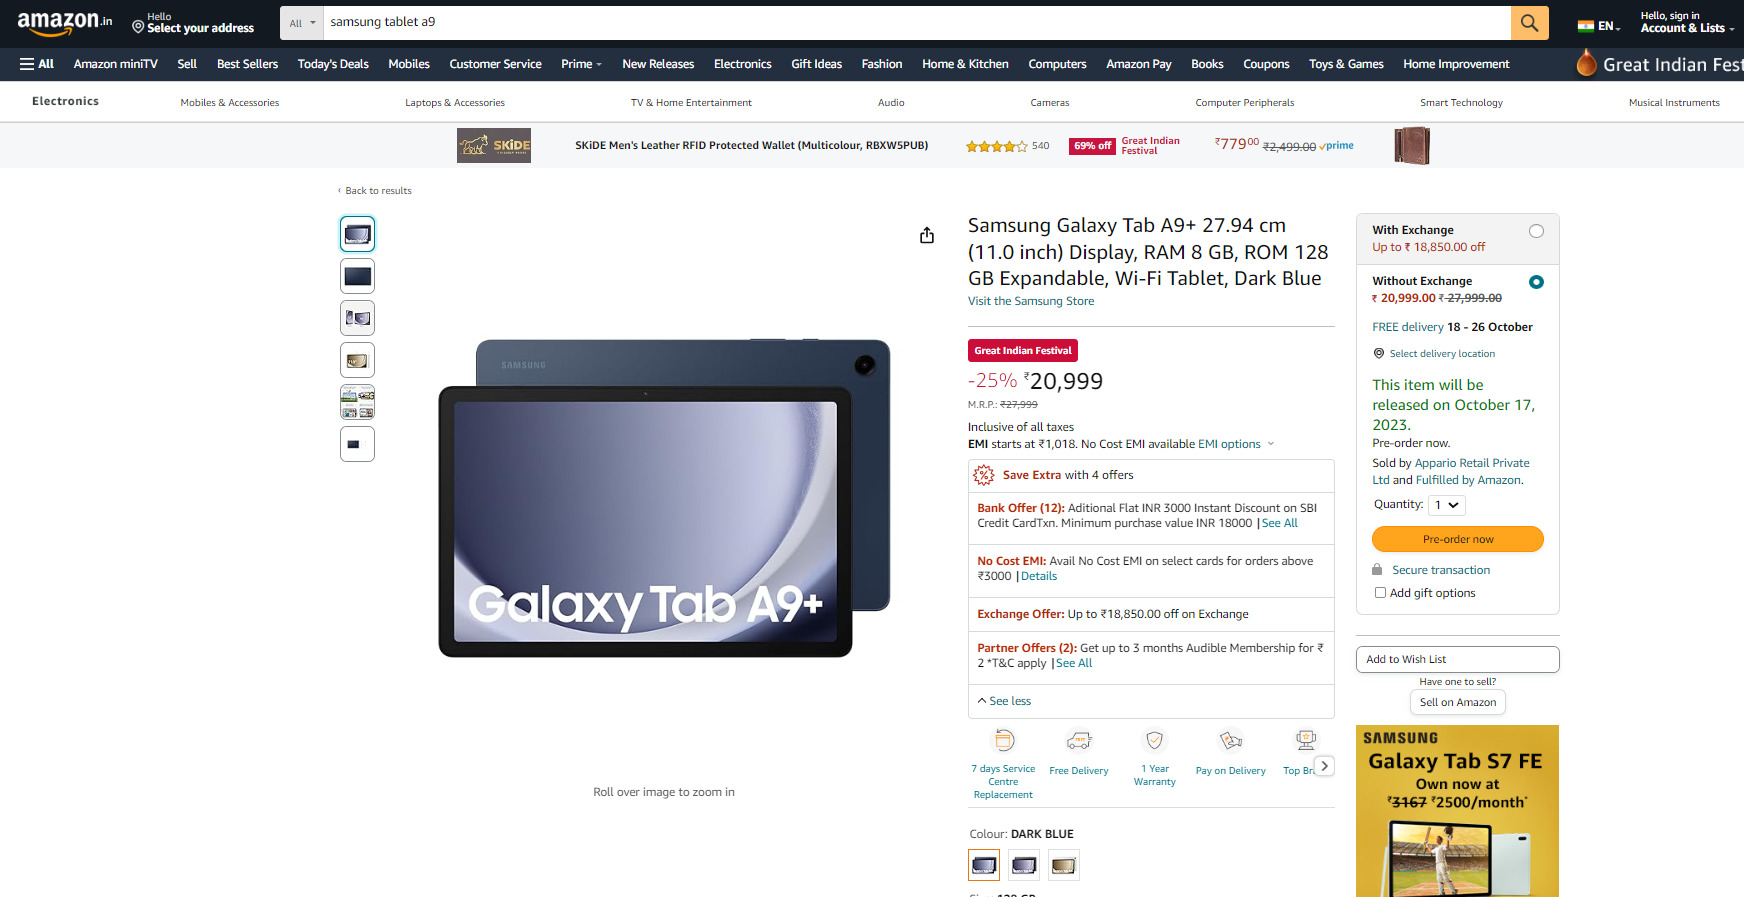Viewport: 1744px width, 897px height.
Task: Select the With Exchange radio option
Action: click(1536, 231)
